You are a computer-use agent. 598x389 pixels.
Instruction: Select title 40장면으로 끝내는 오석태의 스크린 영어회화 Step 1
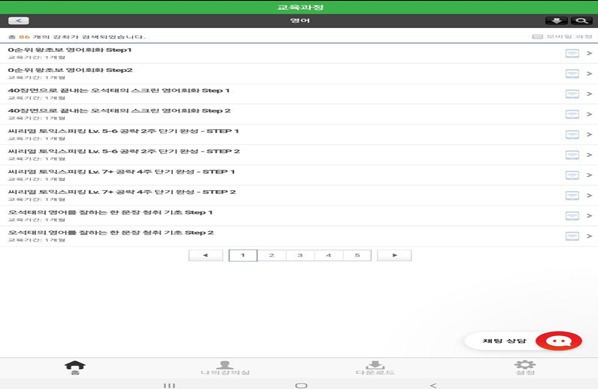[119, 90]
